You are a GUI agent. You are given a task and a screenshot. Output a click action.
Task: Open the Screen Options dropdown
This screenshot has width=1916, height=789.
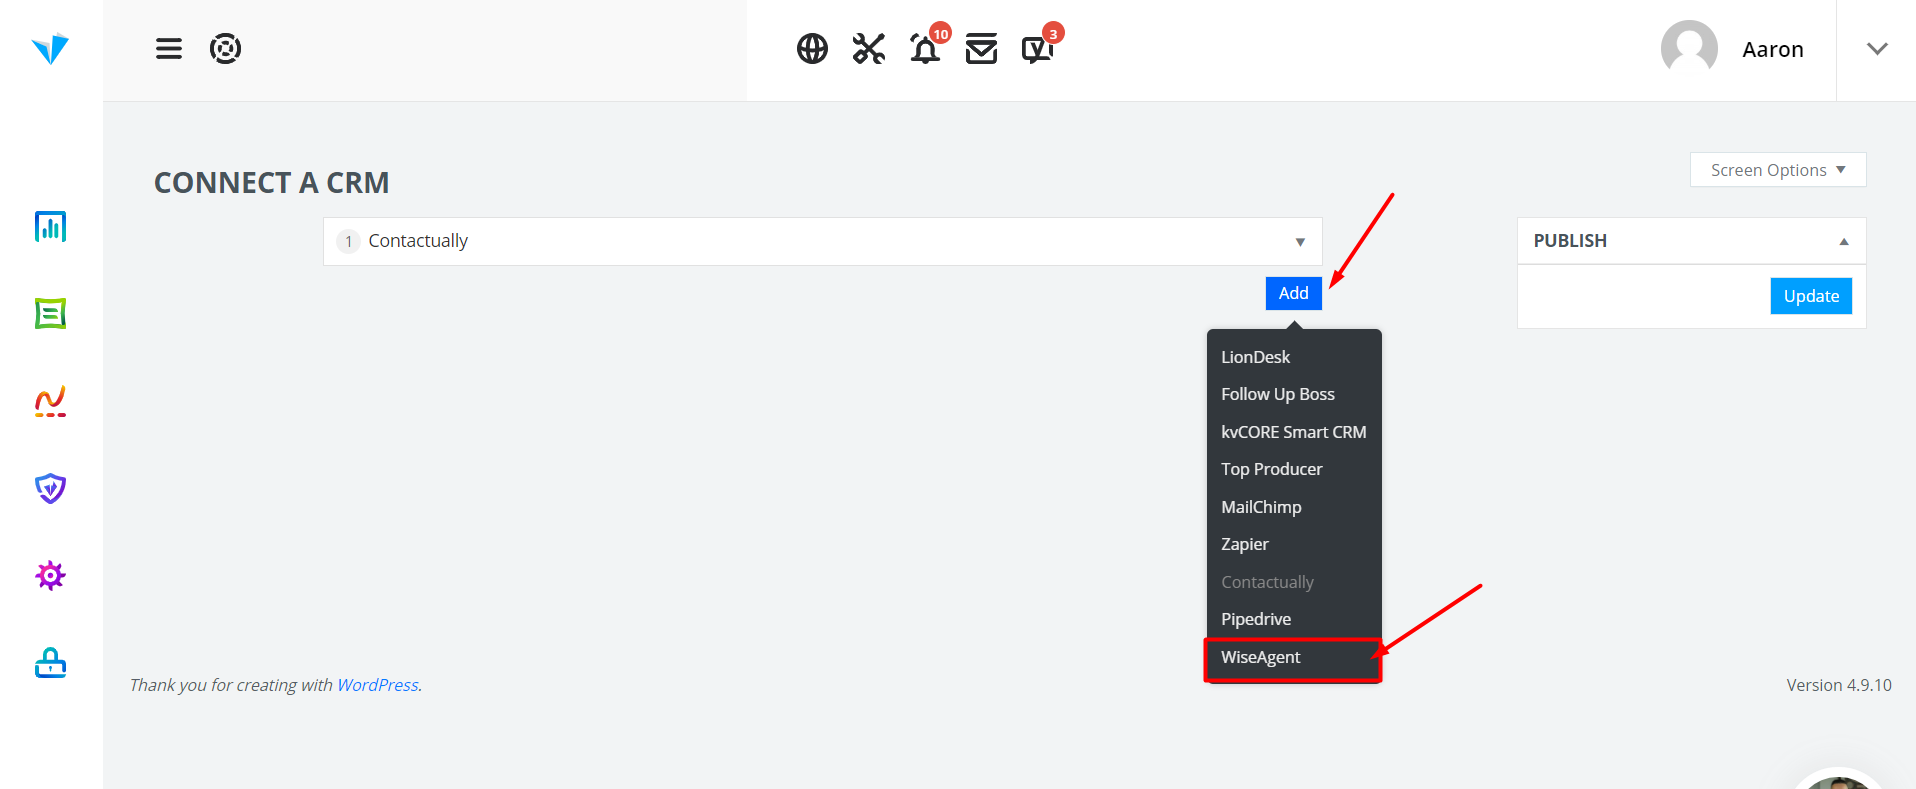point(1778,170)
